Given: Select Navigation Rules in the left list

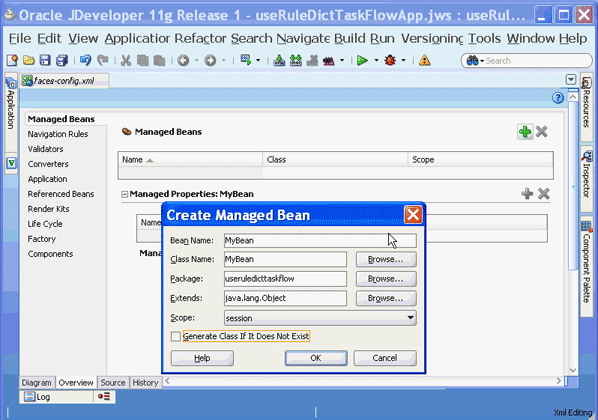Looking at the screenshot, I should pyautogui.click(x=58, y=134).
